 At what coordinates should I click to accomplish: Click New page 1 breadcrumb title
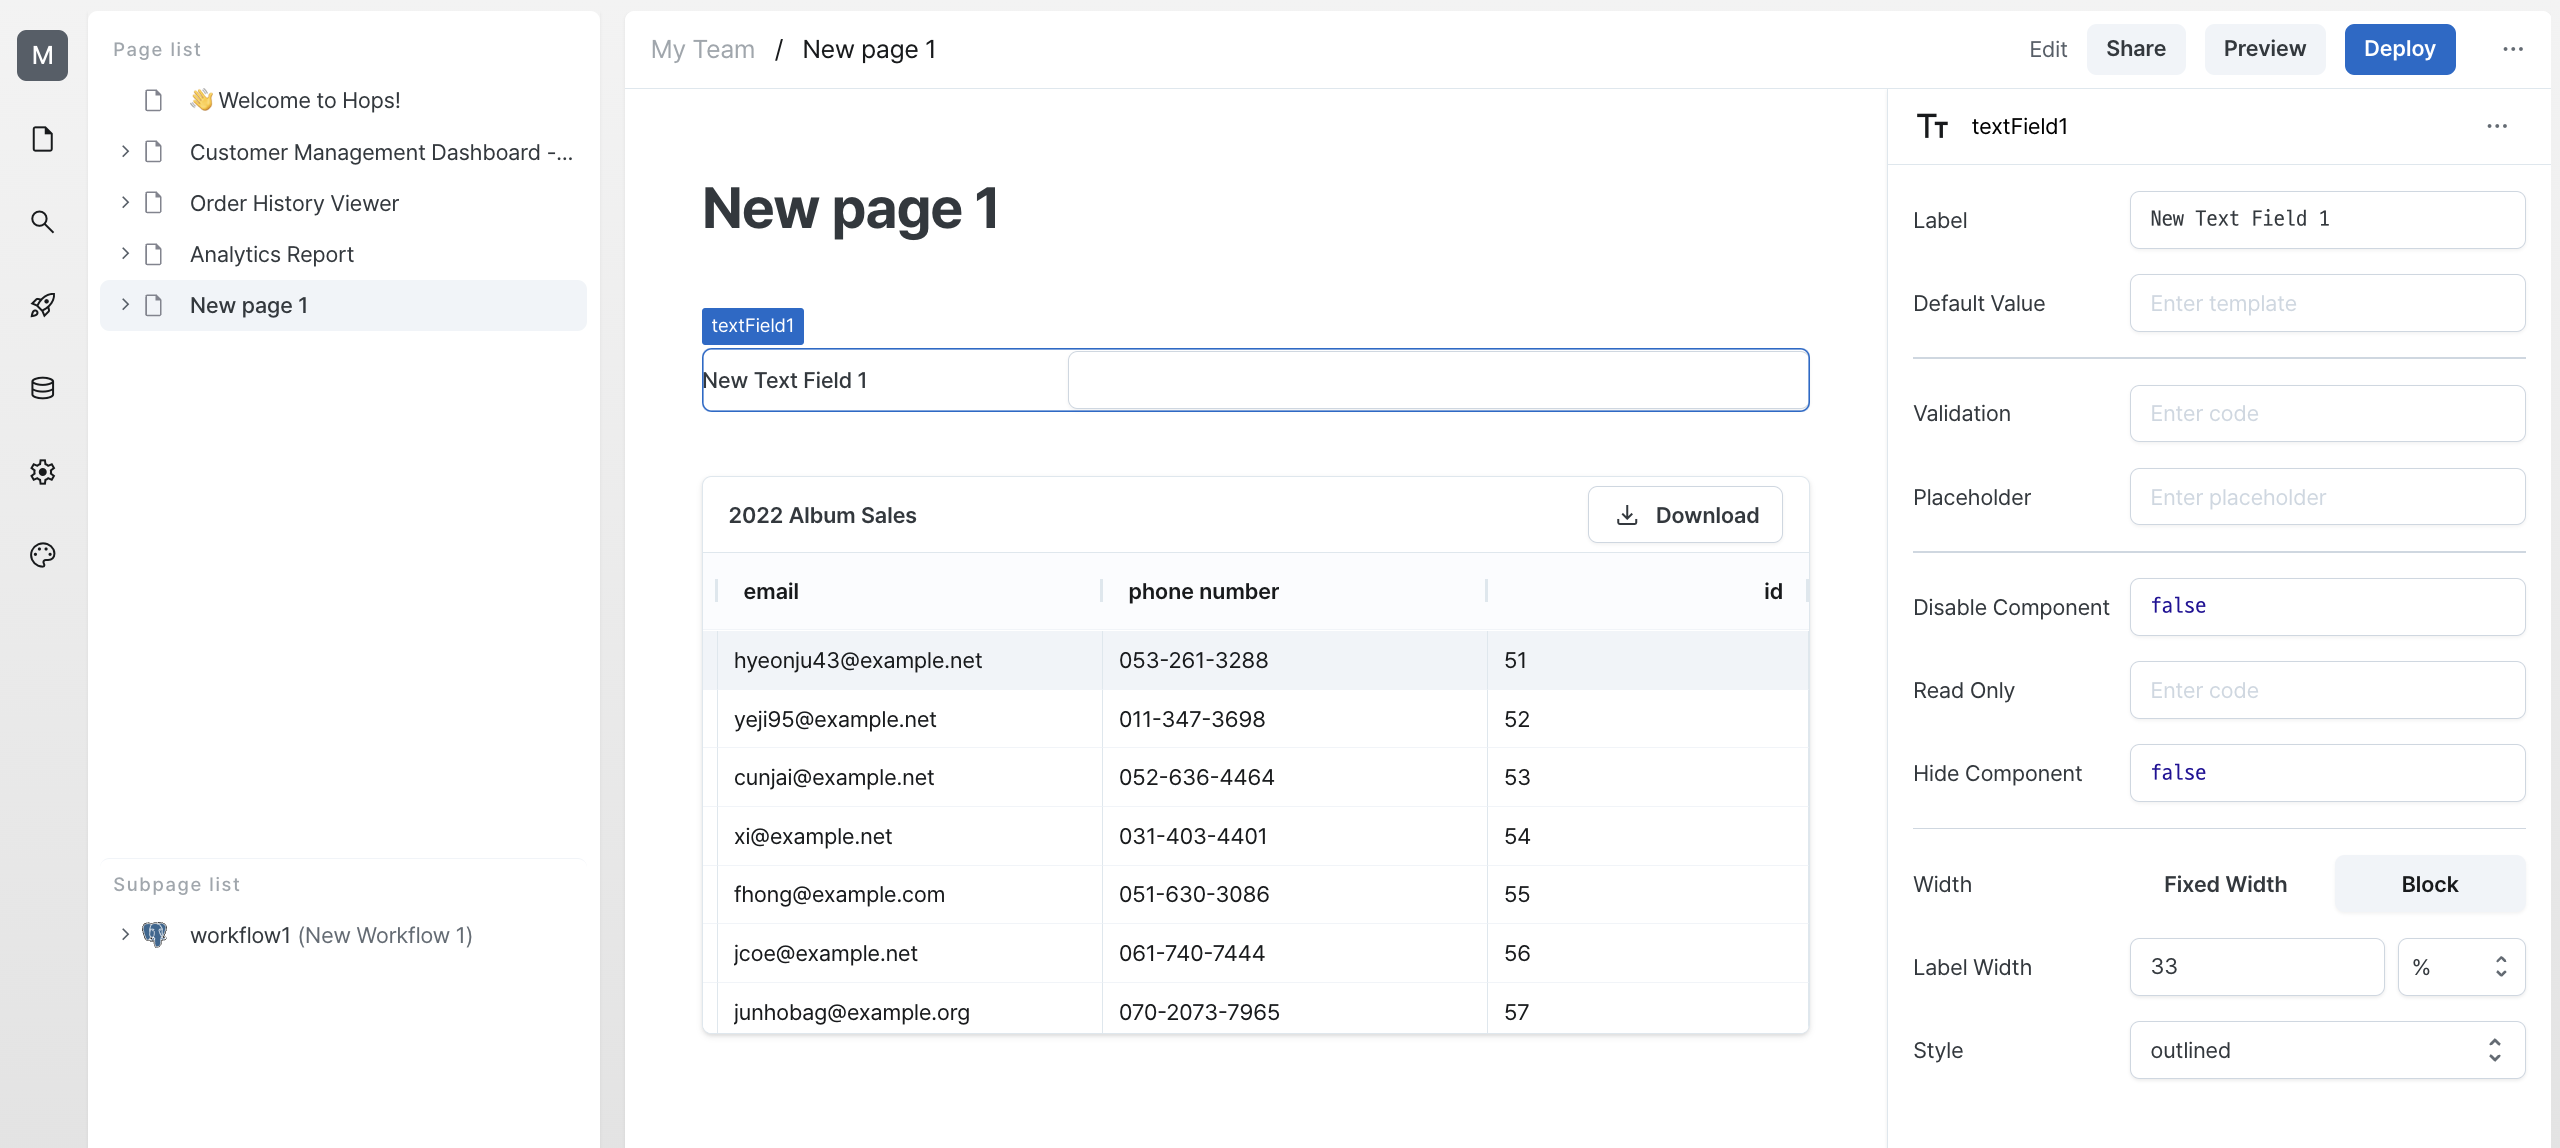(869, 49)
